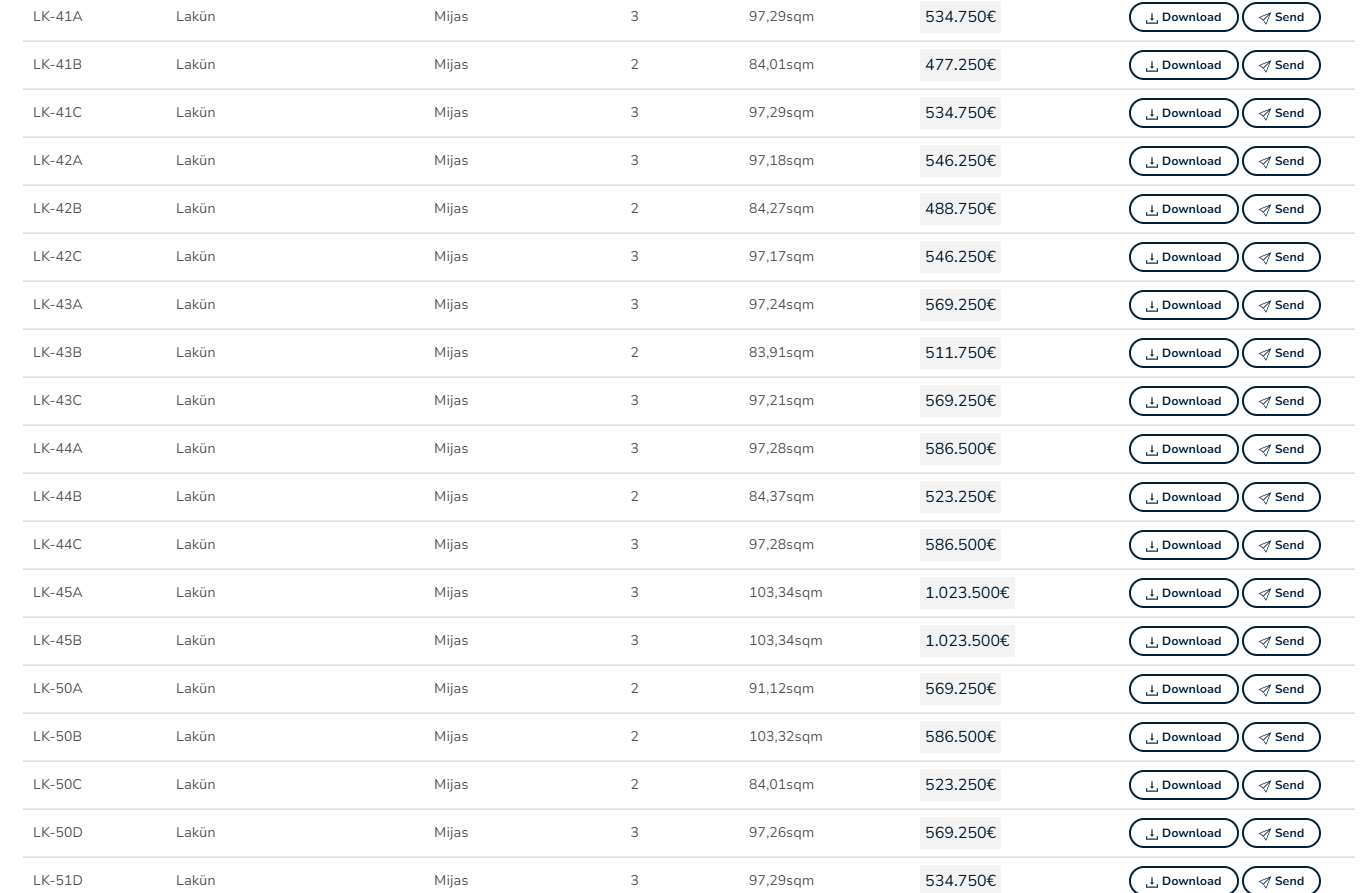Click the paper-plane send icon for LK-41B
Screen dimensions: 1370x893
(x=1265, y=66)
